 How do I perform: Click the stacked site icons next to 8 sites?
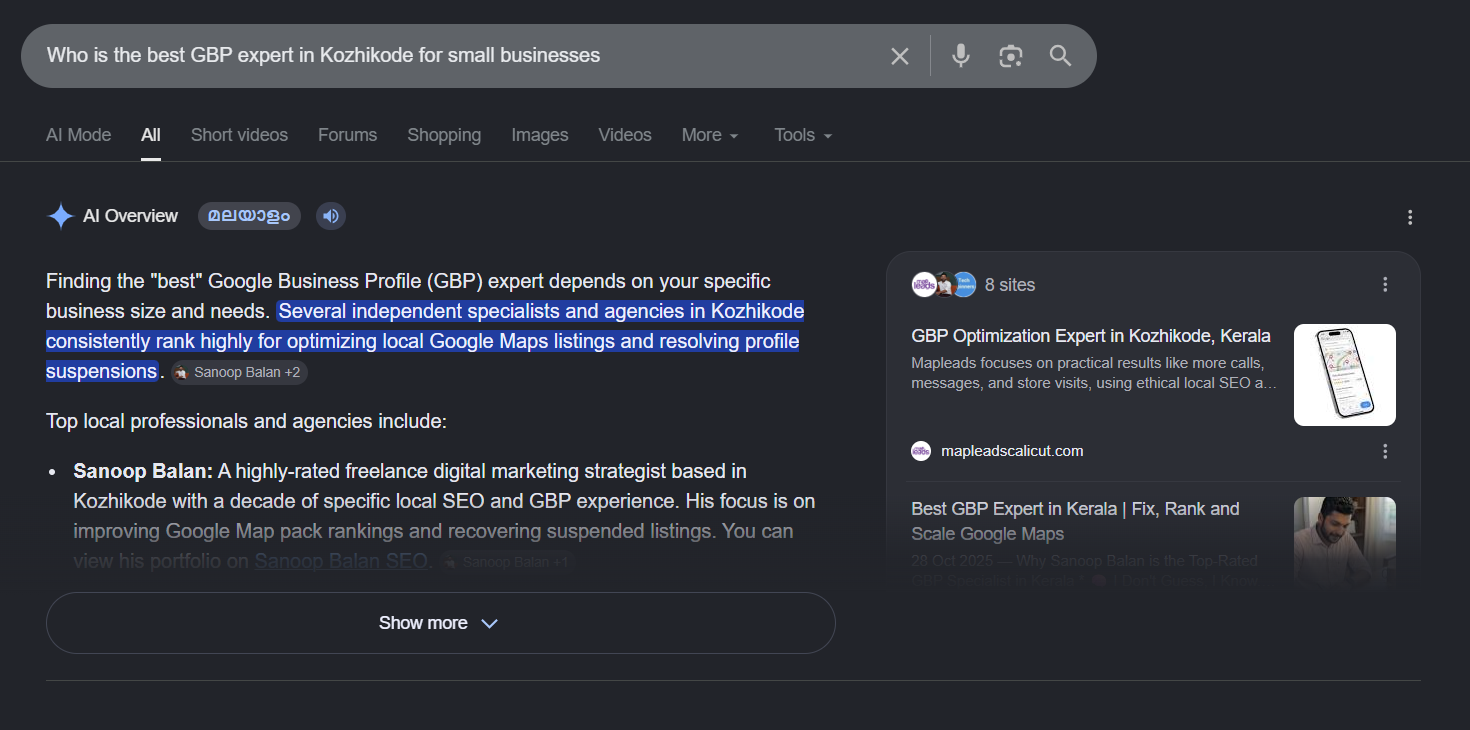pos(943,285)
